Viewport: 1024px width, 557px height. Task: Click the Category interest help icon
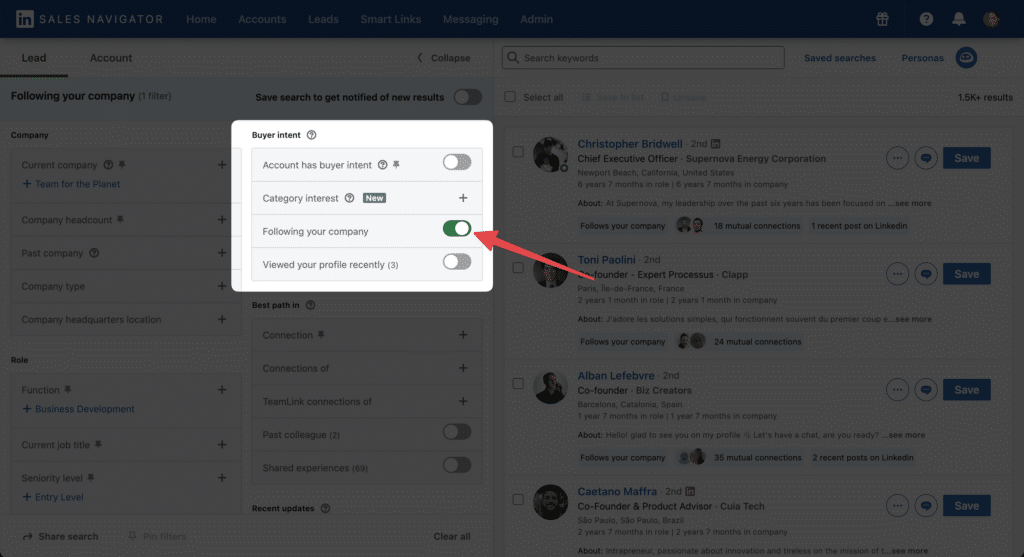coord(349,198)
